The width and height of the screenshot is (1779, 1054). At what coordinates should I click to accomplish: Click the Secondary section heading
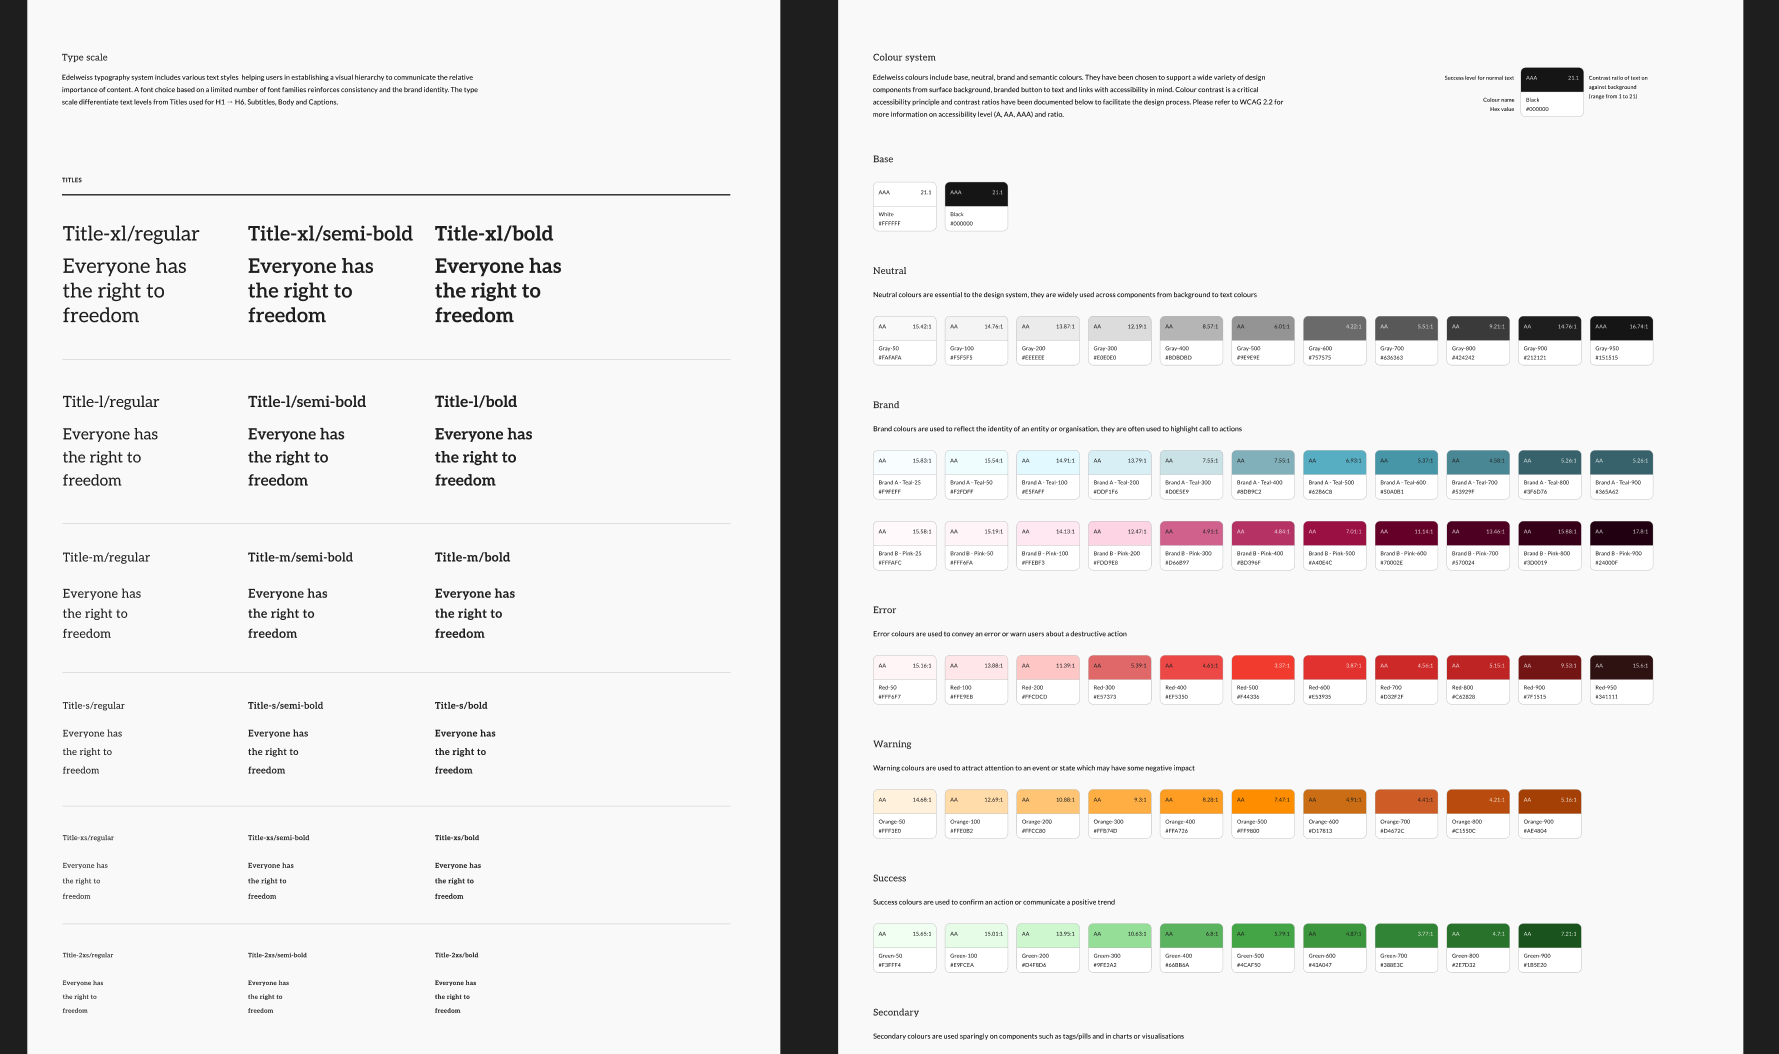point(895,1012)
